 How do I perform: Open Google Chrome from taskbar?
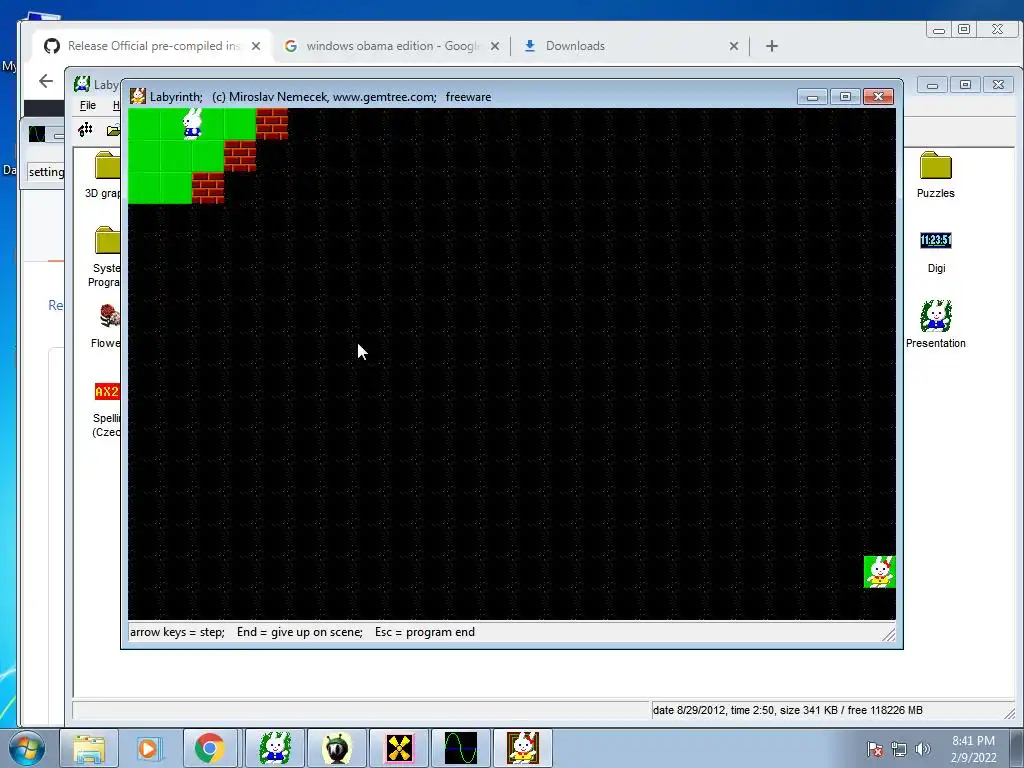tap(209, 748)
